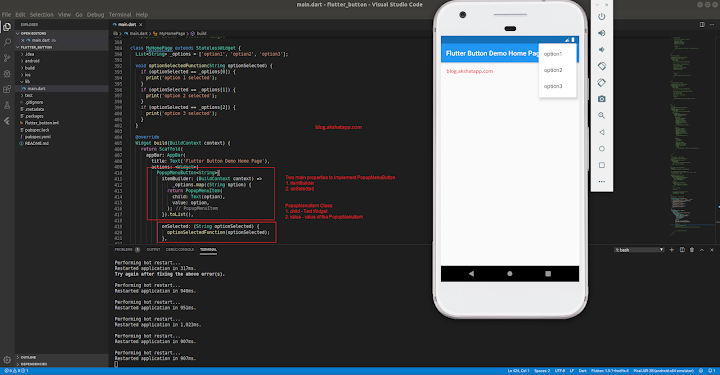720x375 pixels.
Task: Open the Edit menu
Action: tap(20, 15)
